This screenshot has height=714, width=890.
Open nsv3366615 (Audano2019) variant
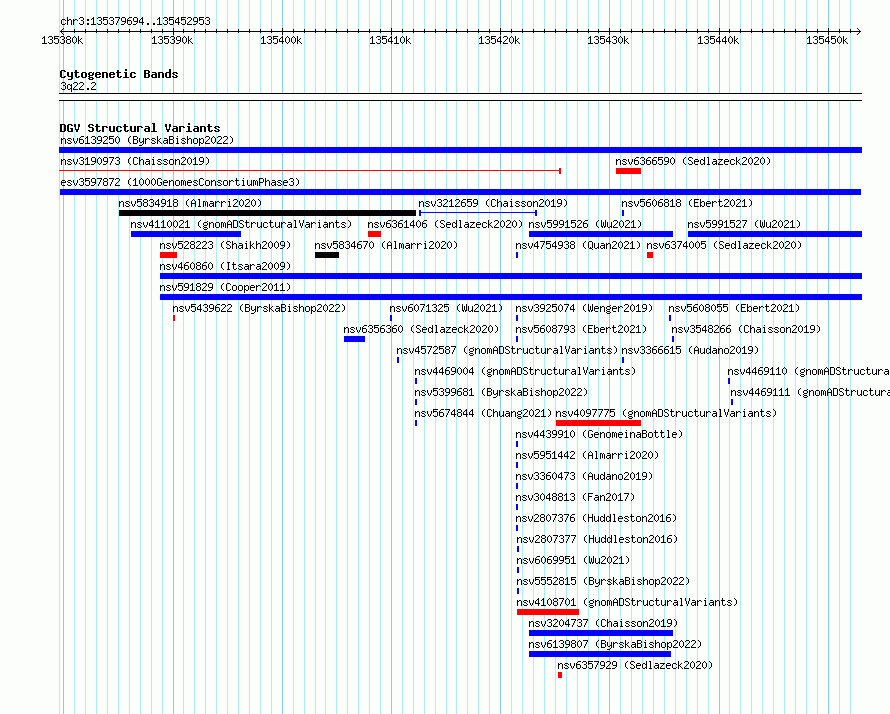[x=690, y=350]
